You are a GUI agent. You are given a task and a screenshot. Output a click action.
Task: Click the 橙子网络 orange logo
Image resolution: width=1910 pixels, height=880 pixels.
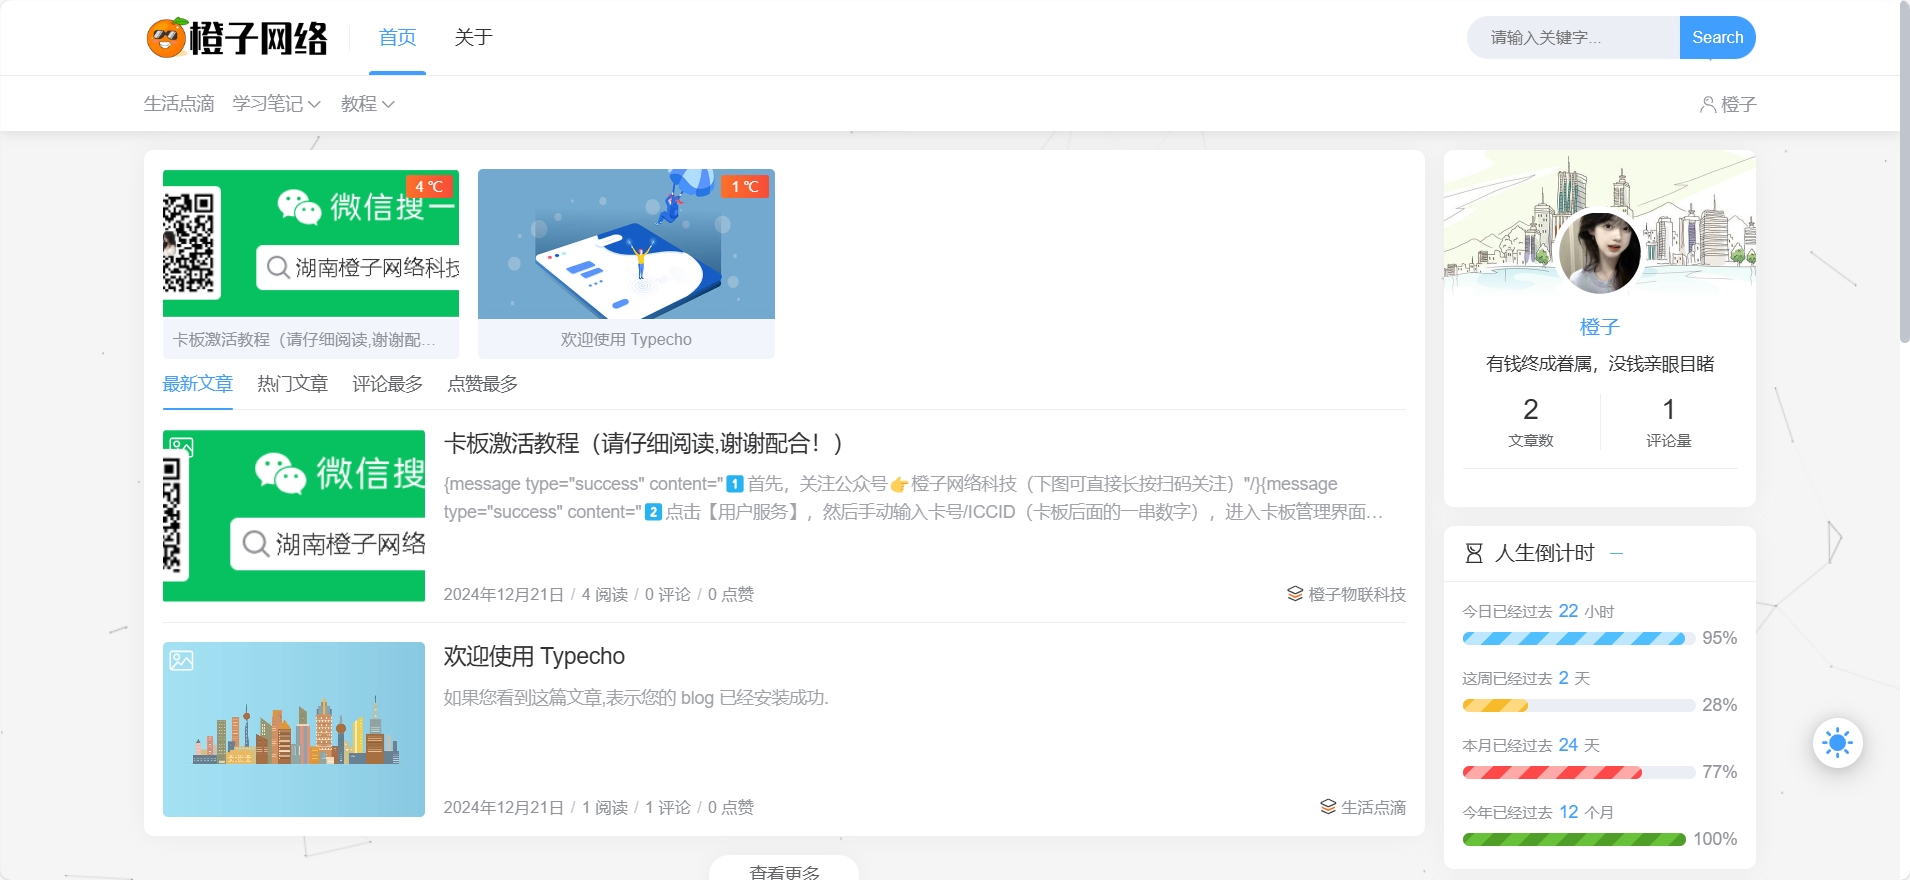(x=237, y=38)
